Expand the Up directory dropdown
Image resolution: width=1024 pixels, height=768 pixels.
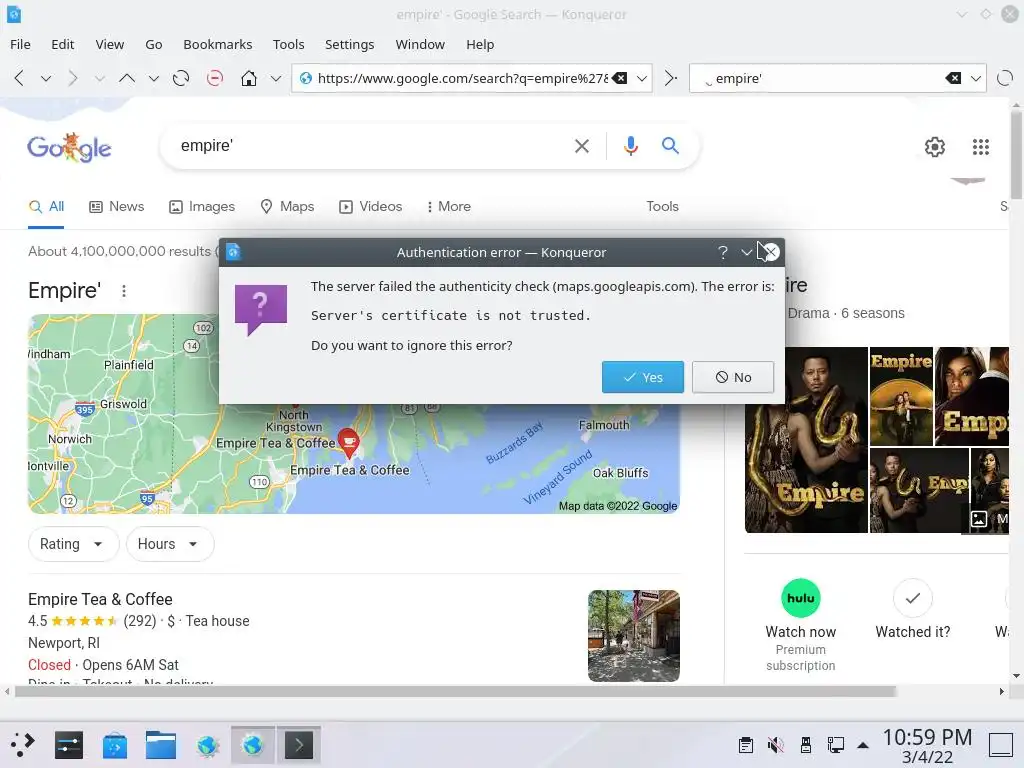[153, 79]
